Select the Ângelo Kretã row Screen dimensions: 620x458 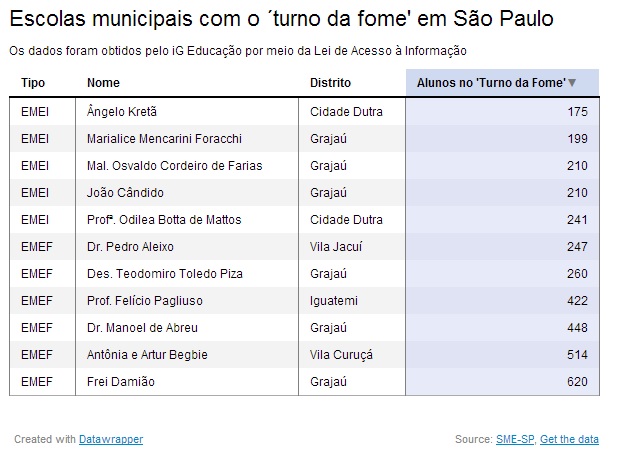(x=122, y=111)
